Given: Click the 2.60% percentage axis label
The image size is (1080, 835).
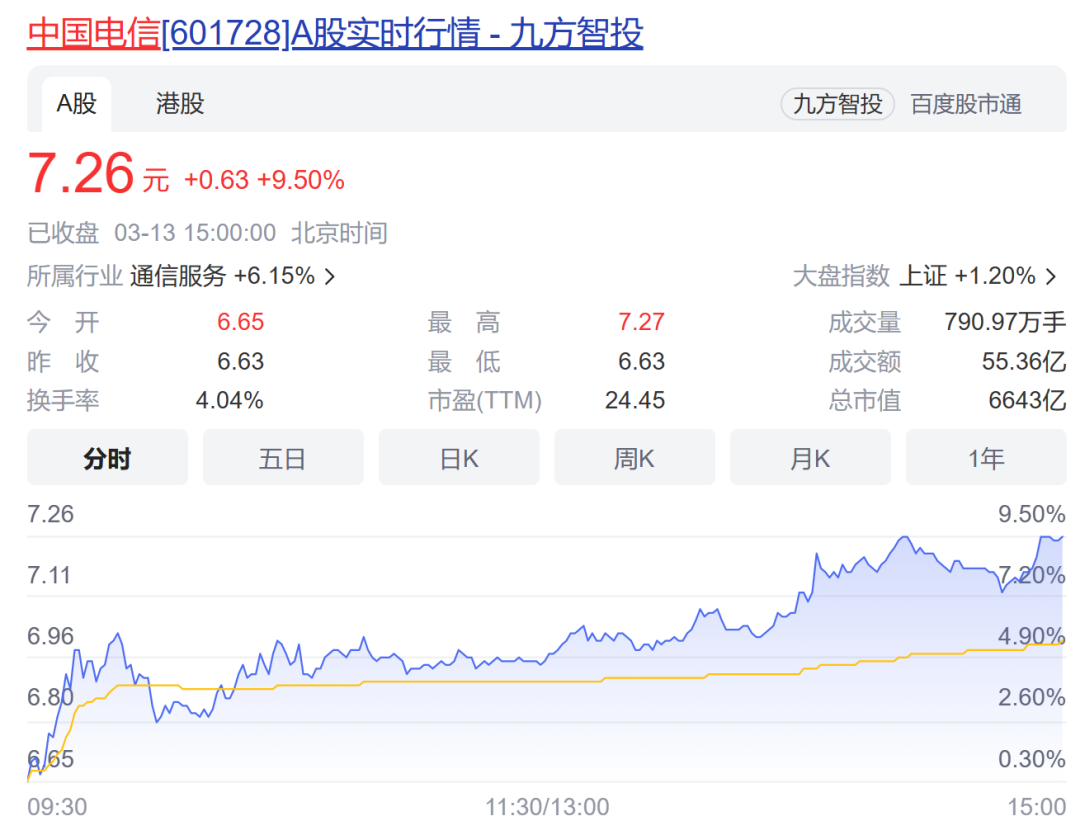Looking at the screenshot, I should pos(1032,697).
